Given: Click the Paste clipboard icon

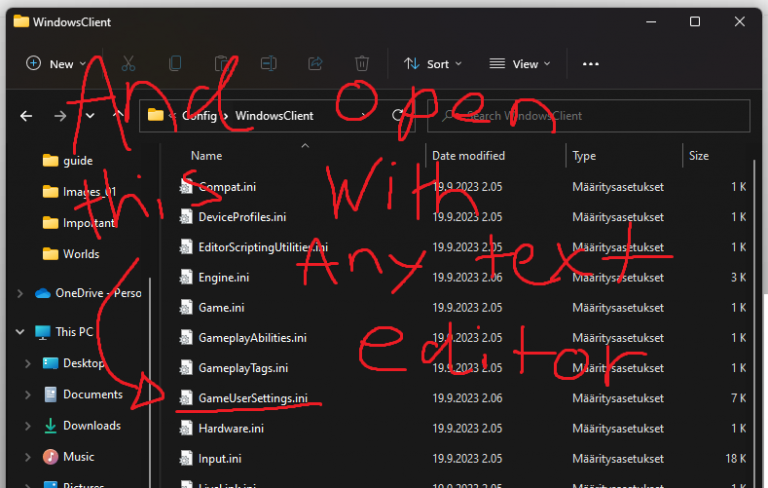Looking at the screenshot, I should 222,63.
